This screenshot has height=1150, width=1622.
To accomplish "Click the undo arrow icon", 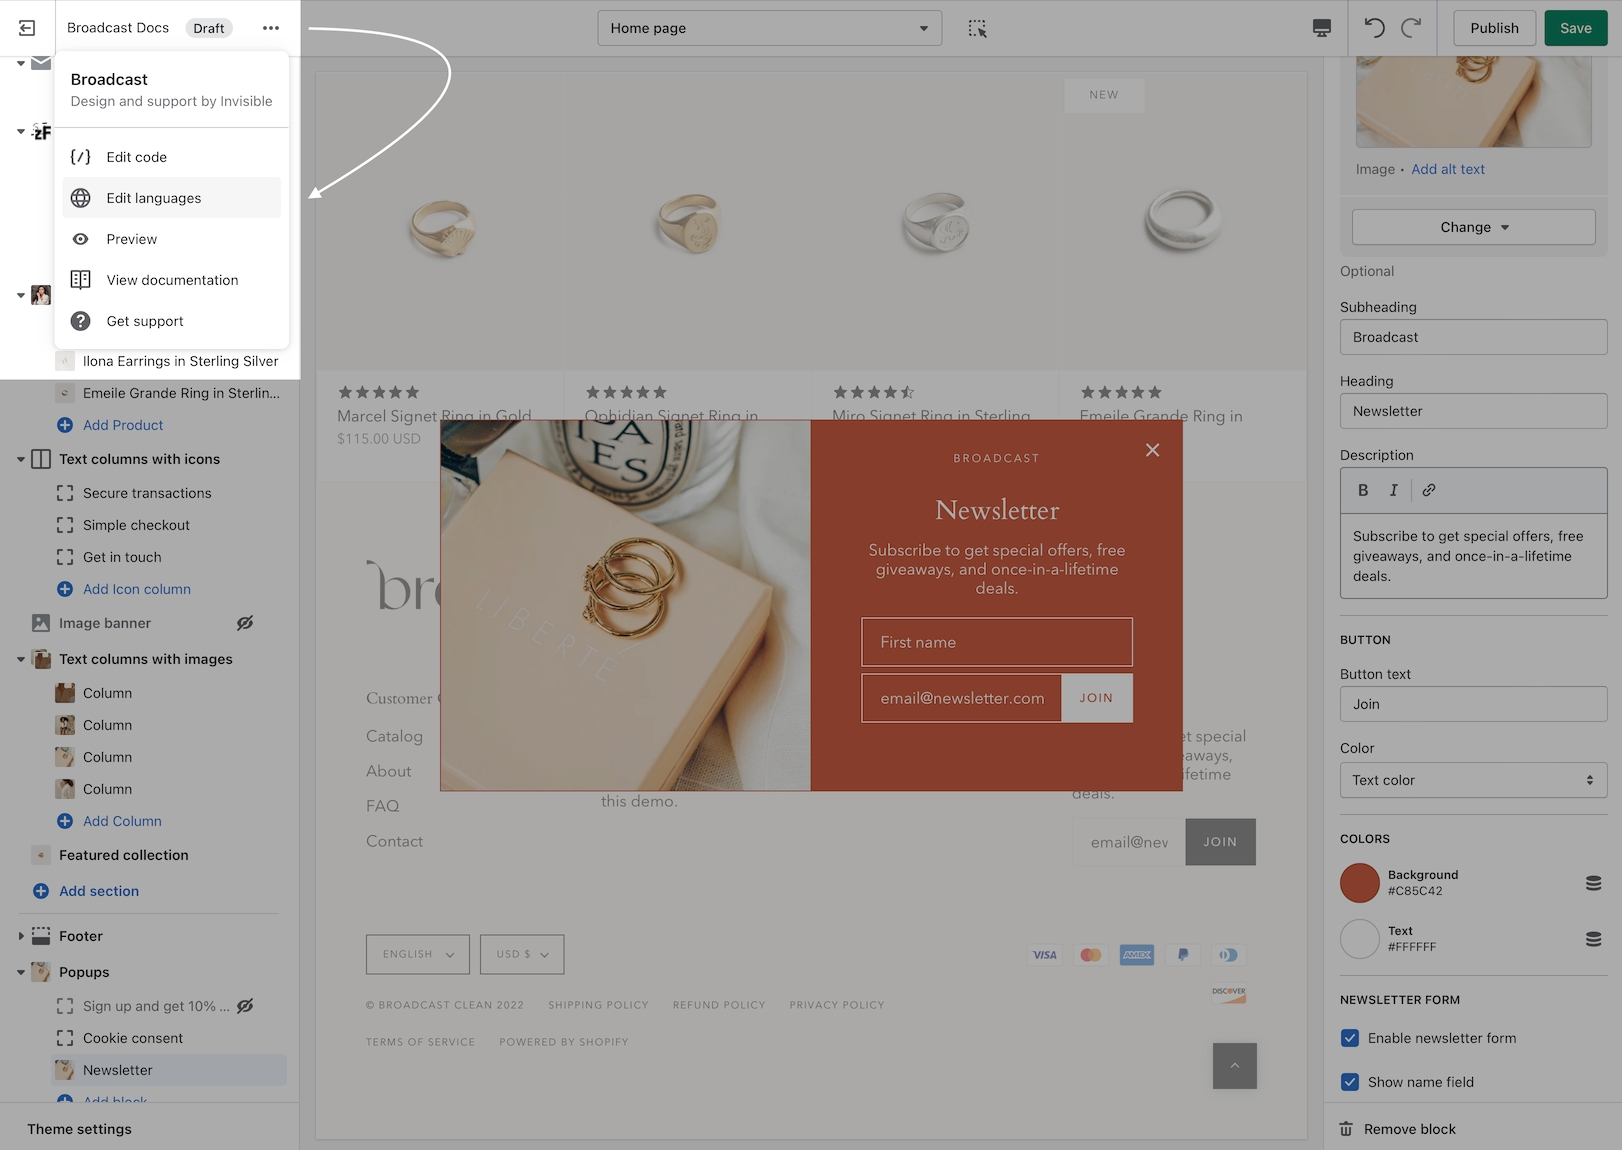I will coord(1375,28).
